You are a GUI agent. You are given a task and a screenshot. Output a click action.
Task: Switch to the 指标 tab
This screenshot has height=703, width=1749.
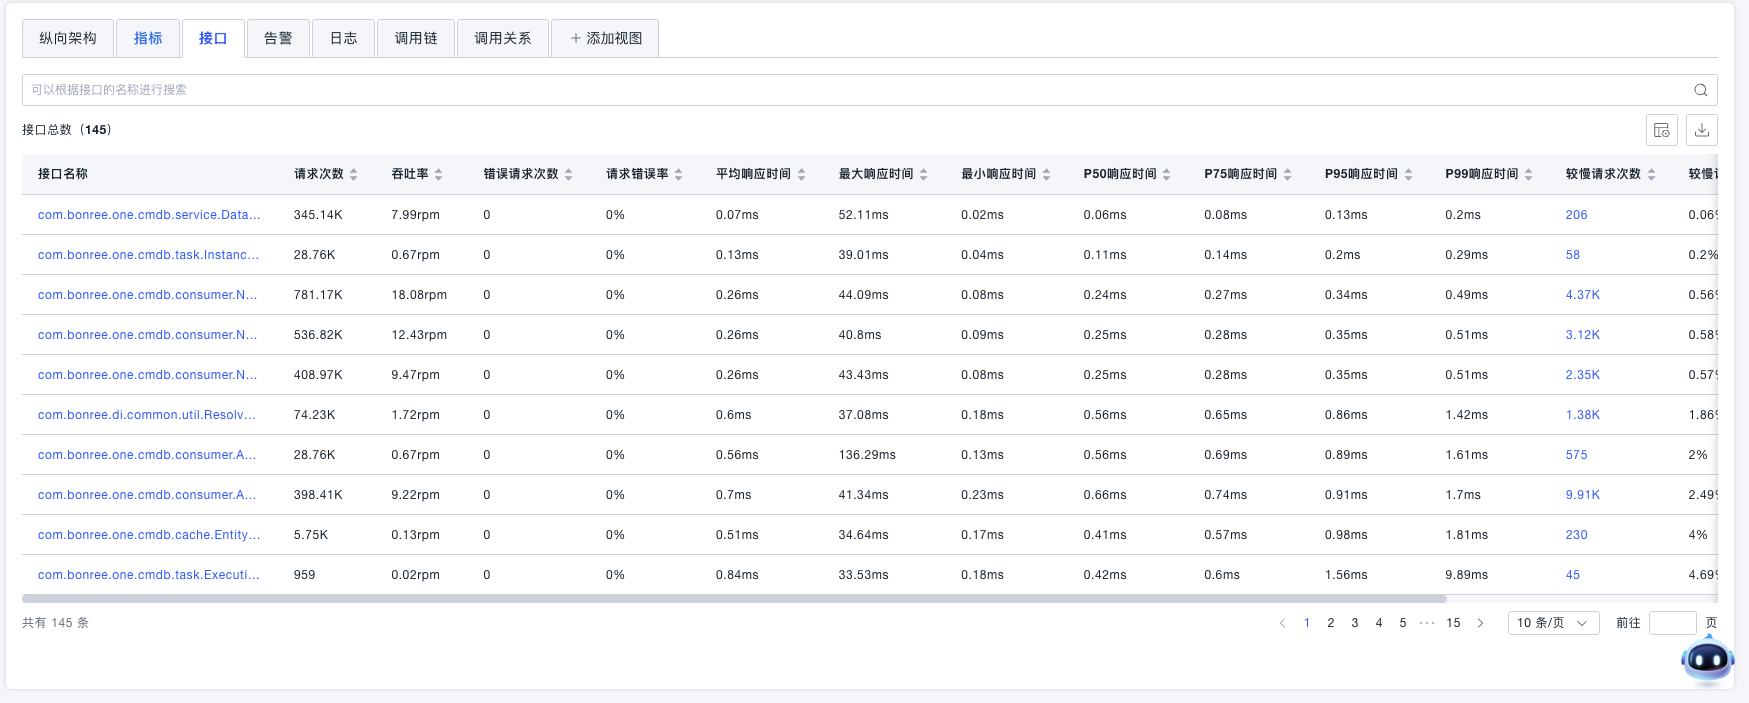tap(148, 38)
